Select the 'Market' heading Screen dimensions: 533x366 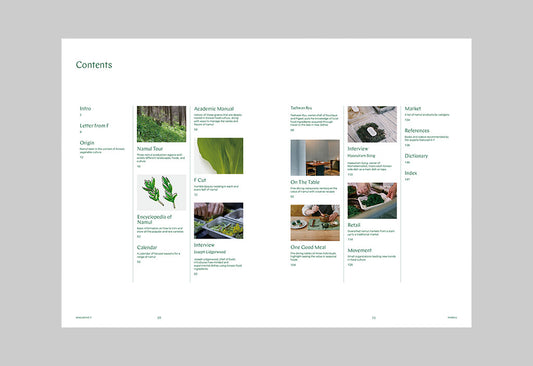pyautogui.click(x=413, y=108)
